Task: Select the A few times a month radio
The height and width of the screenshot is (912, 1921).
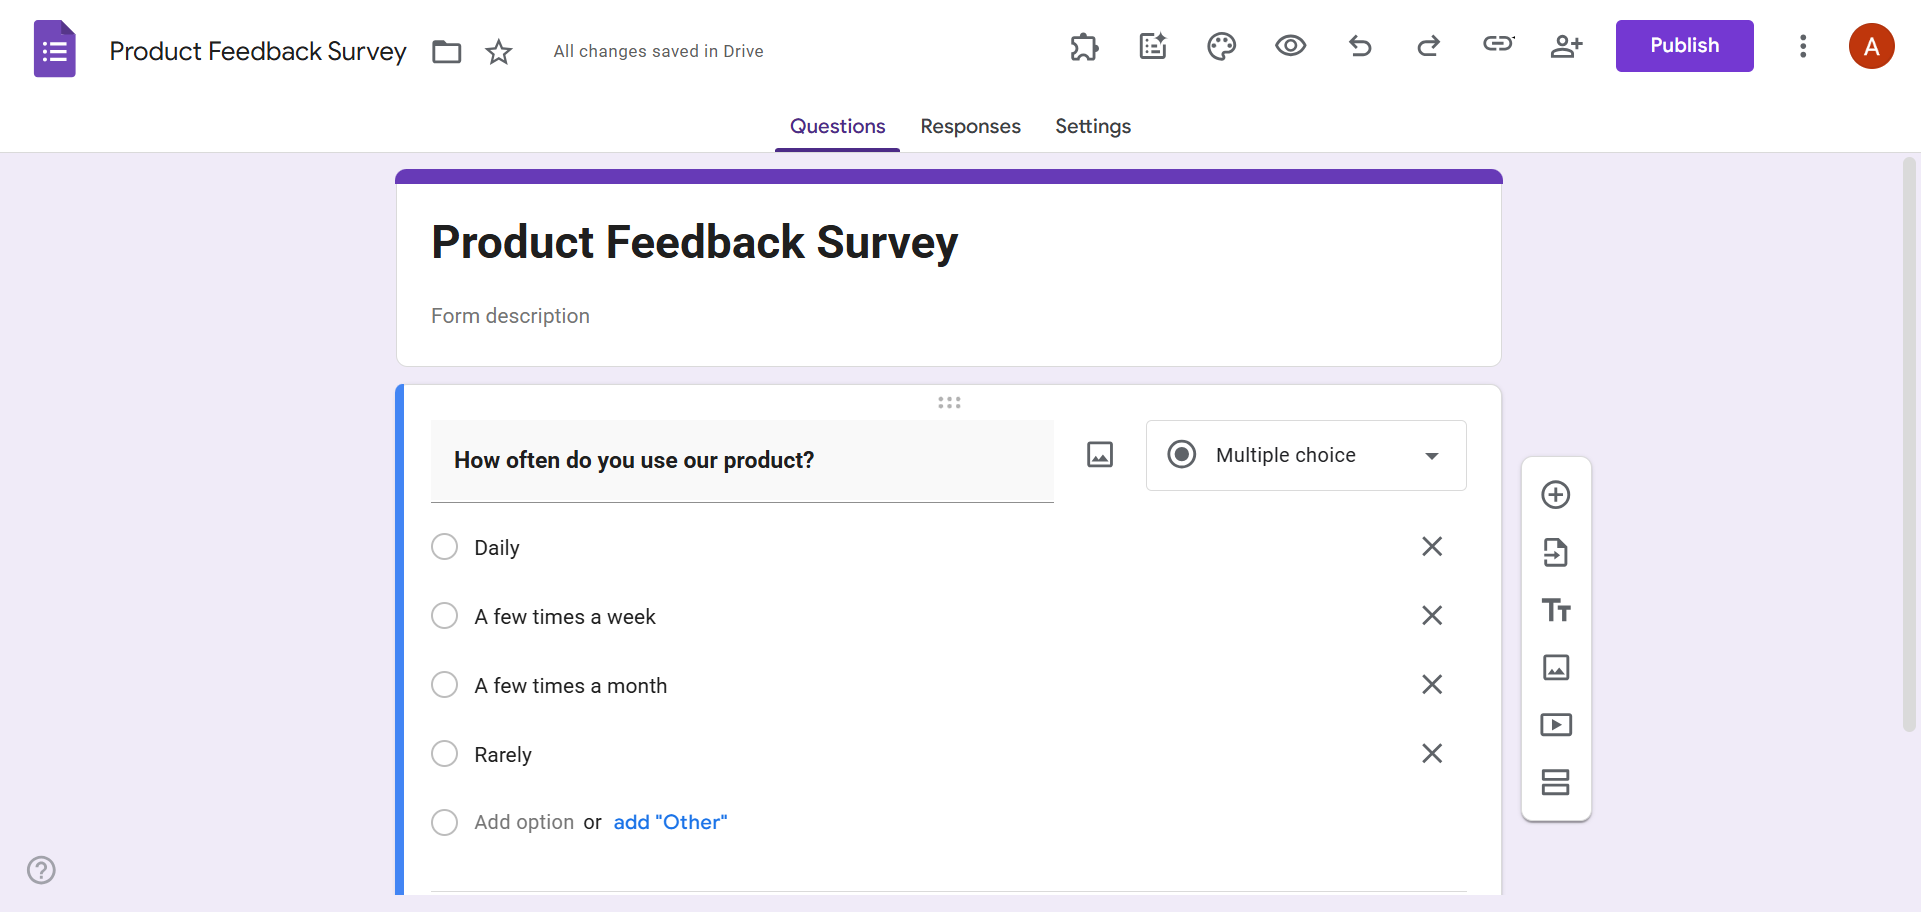Action: 444,685
